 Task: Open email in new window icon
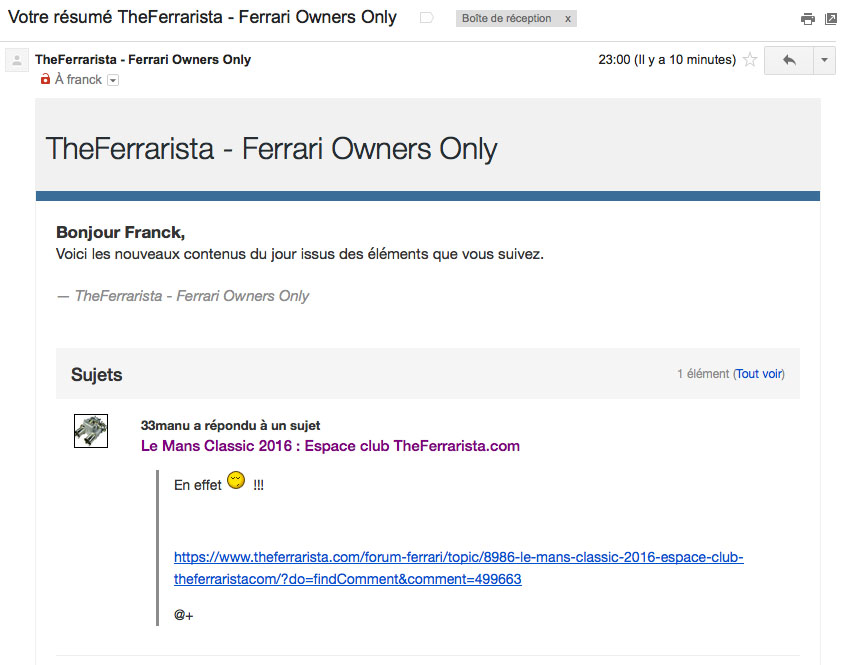831,19
